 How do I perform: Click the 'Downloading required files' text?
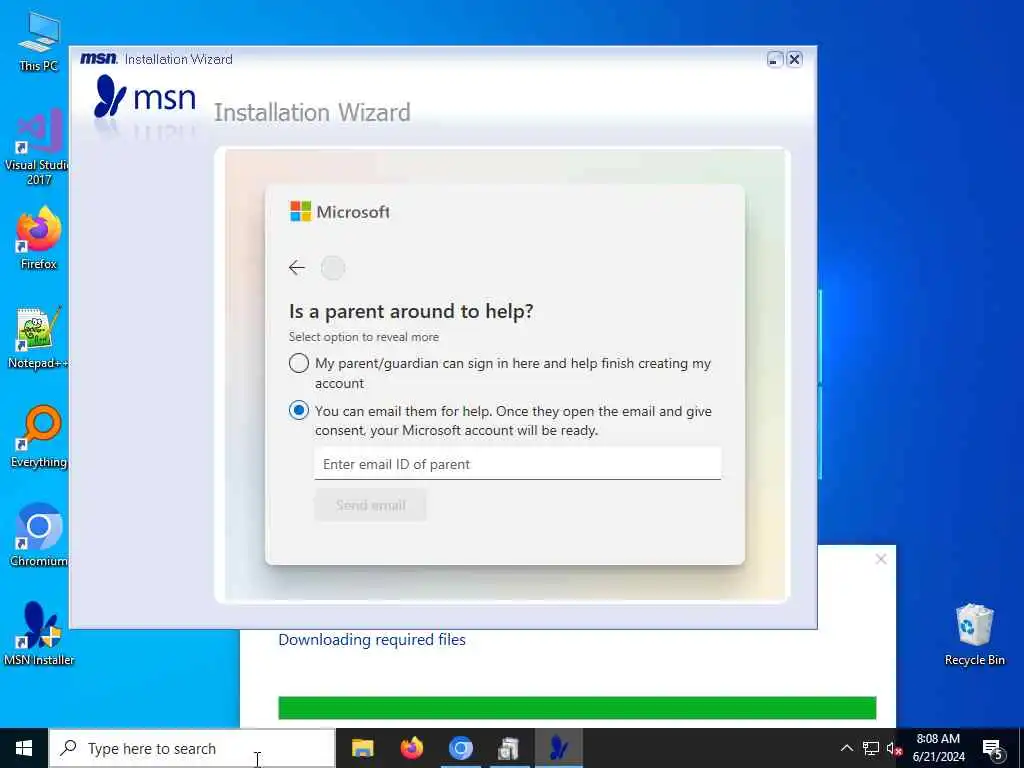[372, 639]
